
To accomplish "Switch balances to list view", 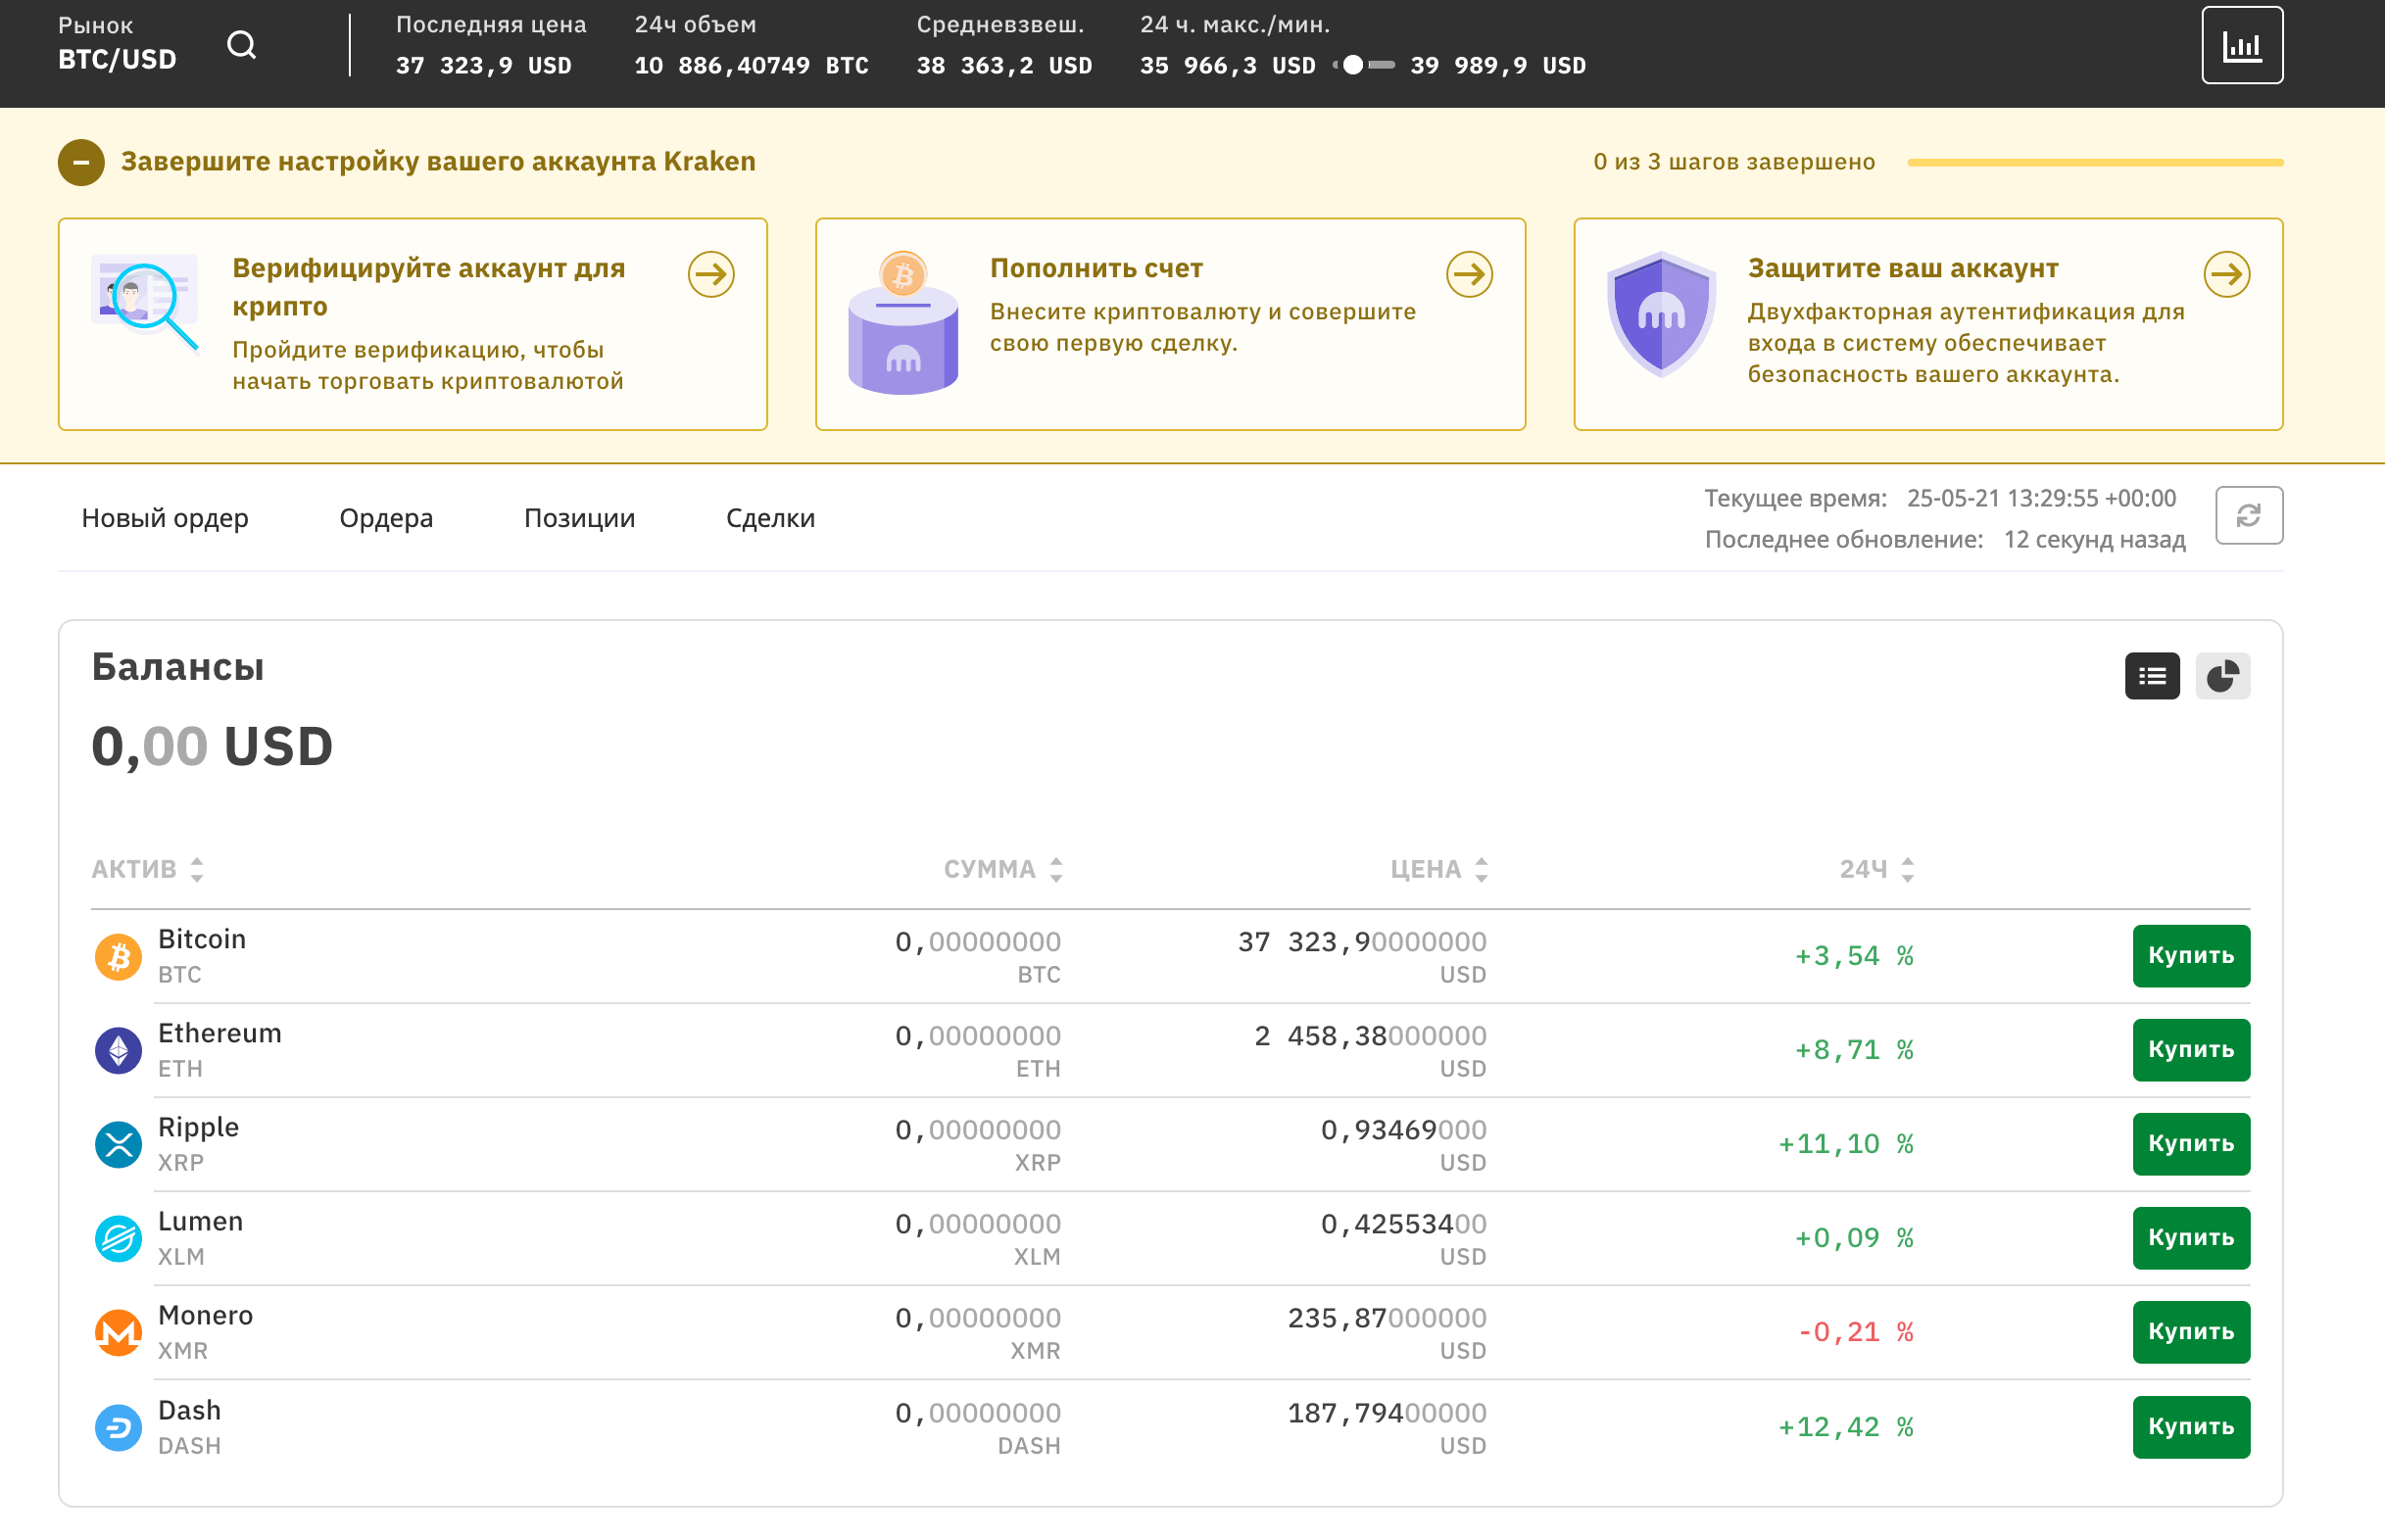I will (2151, 676).
